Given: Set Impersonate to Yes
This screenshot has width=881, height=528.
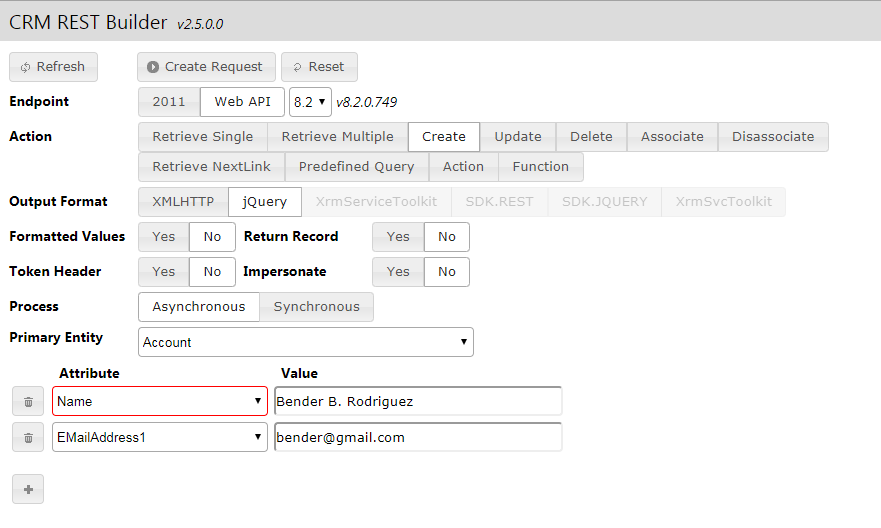Looking at the screenshot, I should coord(398,271).
